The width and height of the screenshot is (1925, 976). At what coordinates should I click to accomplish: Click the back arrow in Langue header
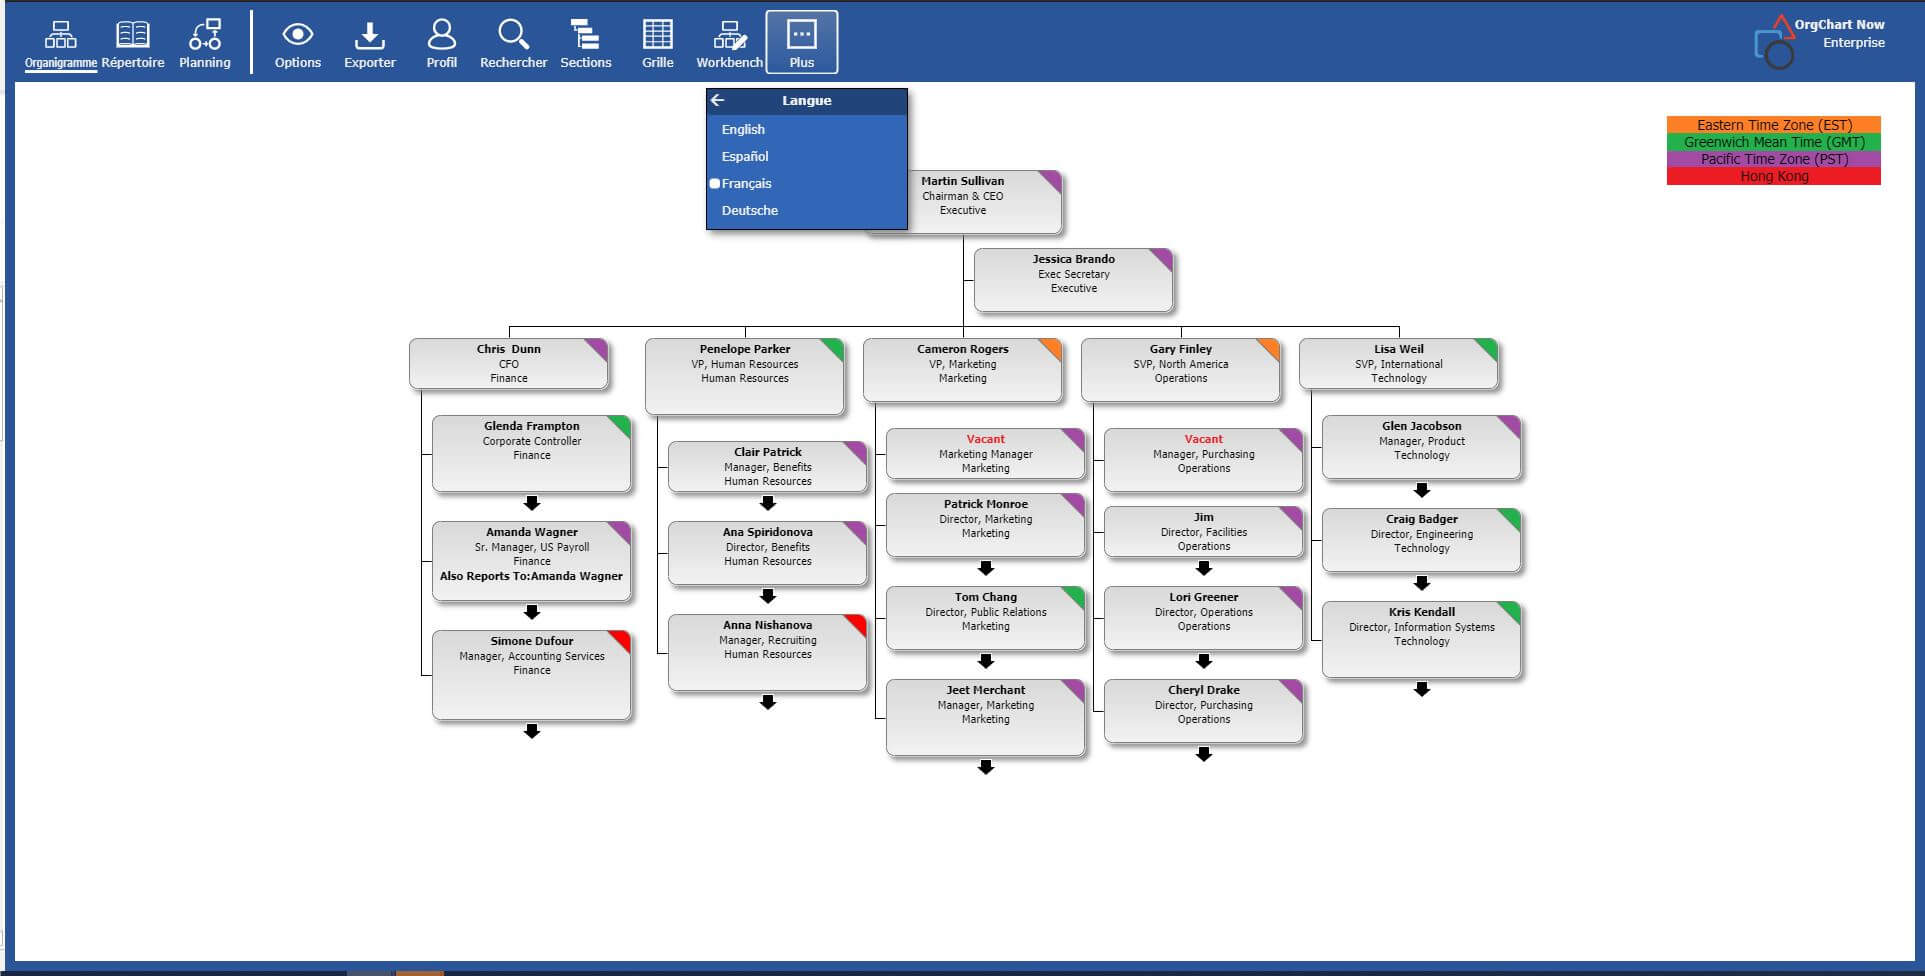click(717, 100)
